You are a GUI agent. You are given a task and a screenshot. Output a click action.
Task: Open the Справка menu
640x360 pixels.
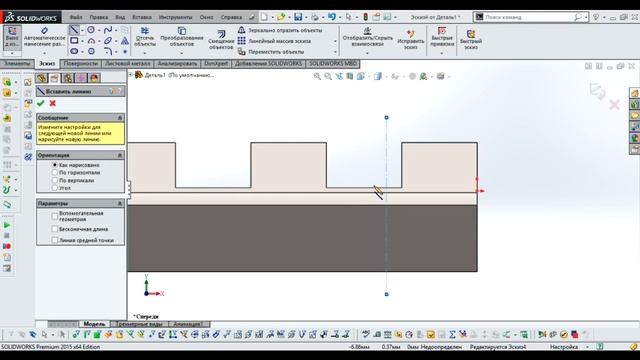pos(231,17)
